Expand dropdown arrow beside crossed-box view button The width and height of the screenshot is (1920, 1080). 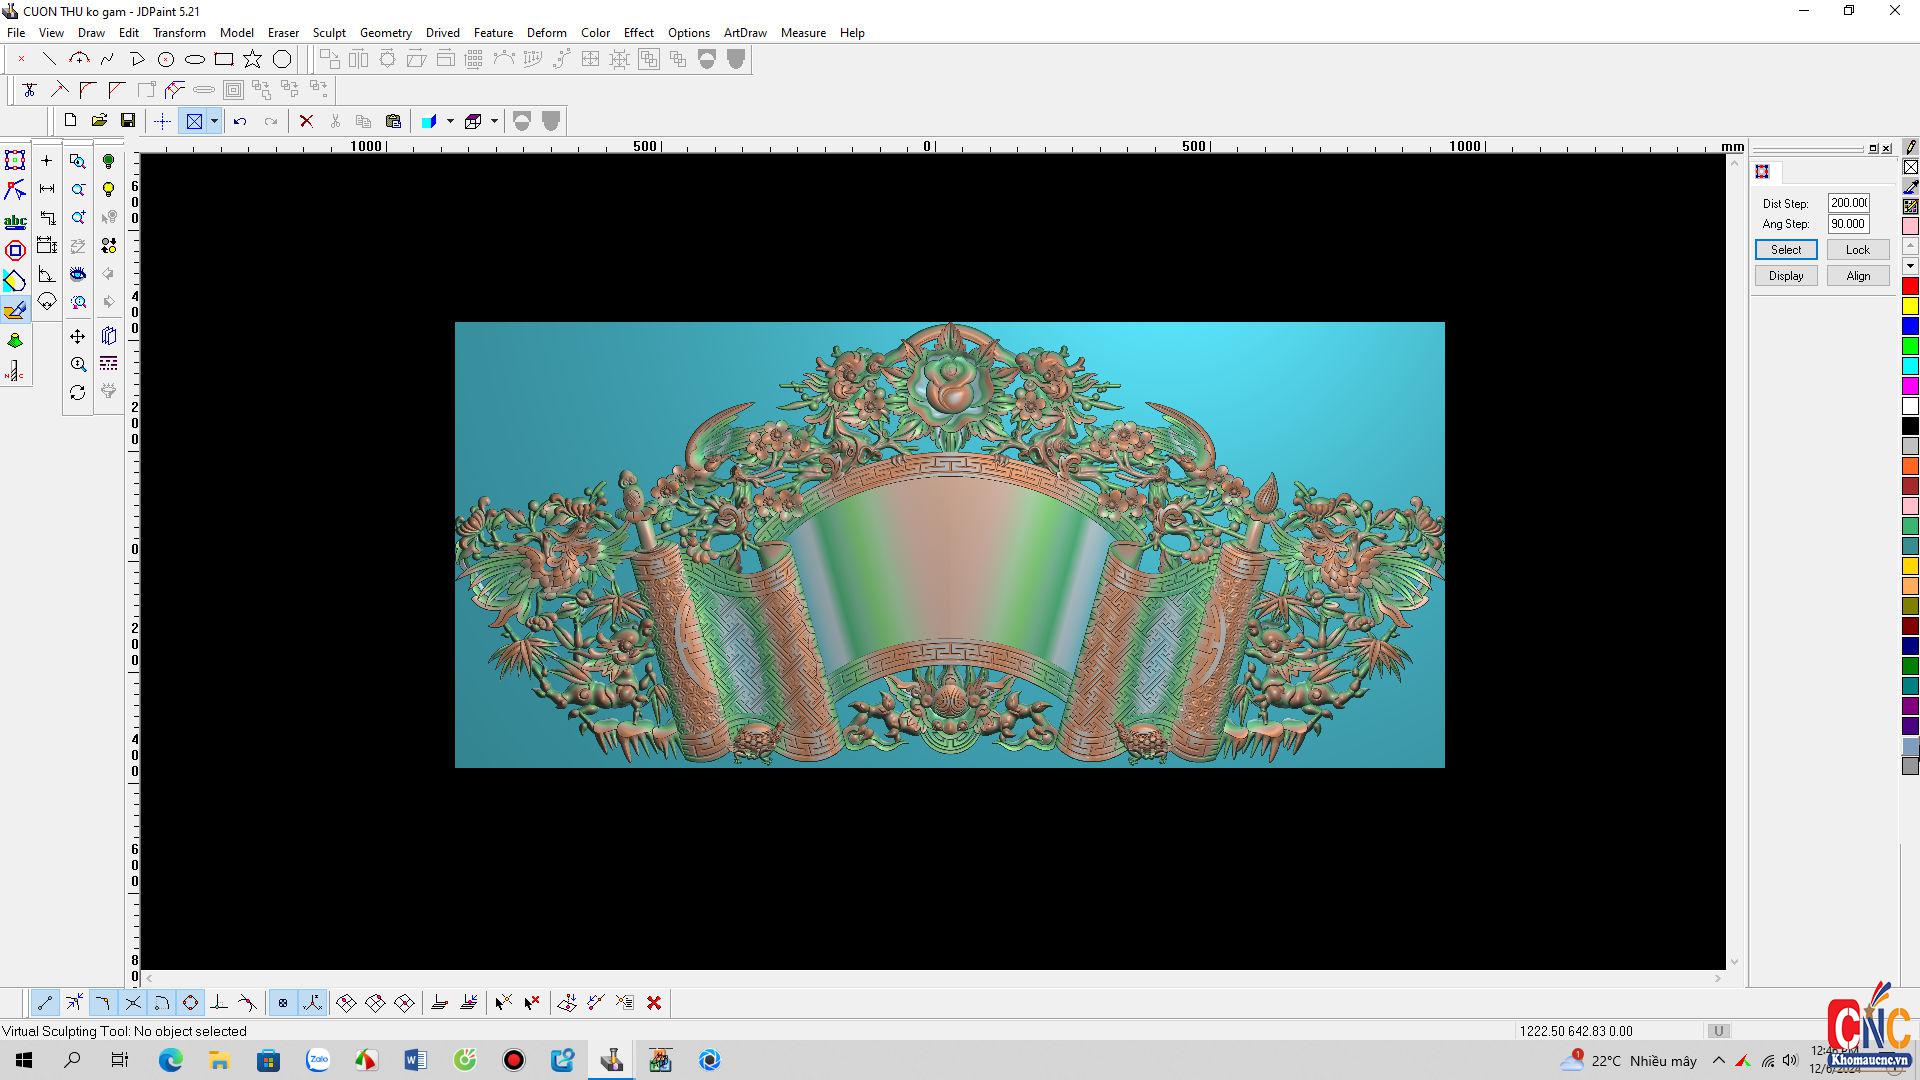click(x=214, y=121)
